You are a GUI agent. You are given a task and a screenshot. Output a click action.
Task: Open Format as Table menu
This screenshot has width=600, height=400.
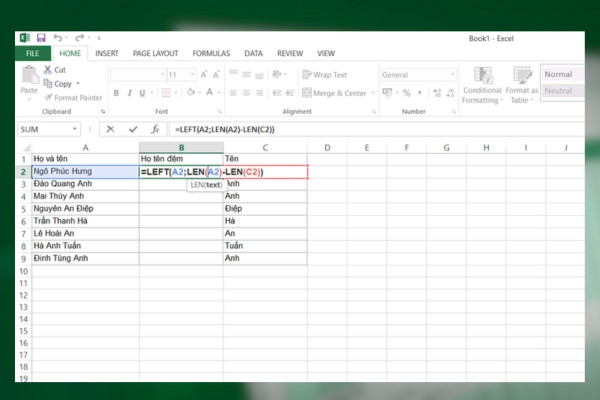point(522,85)
